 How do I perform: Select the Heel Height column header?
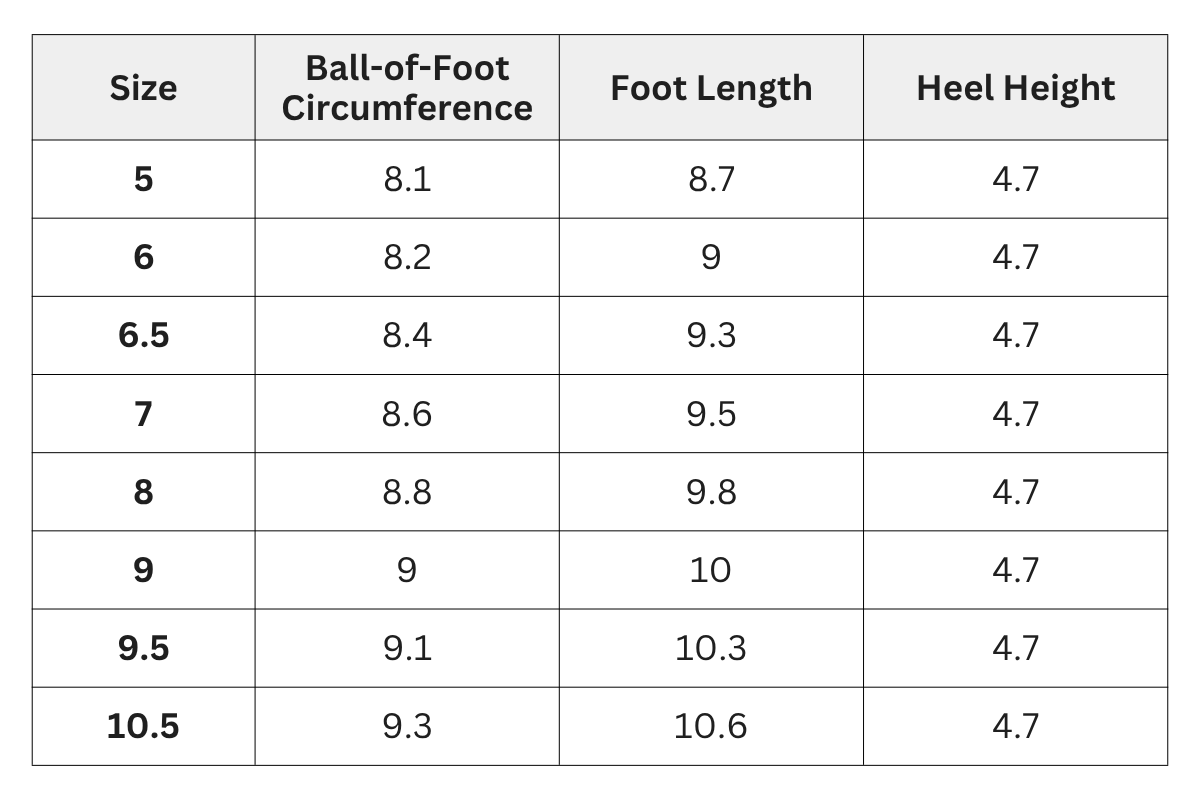click(x=1015, y=88)
